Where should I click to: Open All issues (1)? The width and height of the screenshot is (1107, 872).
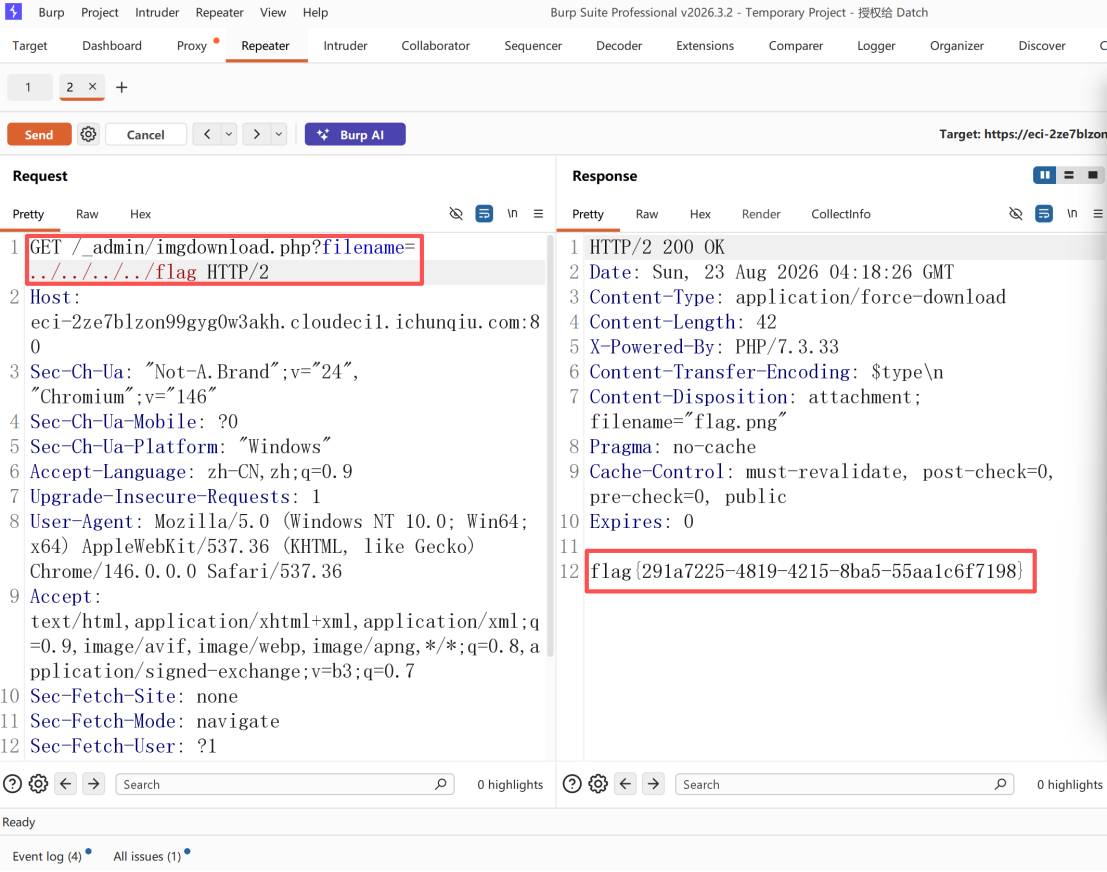point(147,856)
